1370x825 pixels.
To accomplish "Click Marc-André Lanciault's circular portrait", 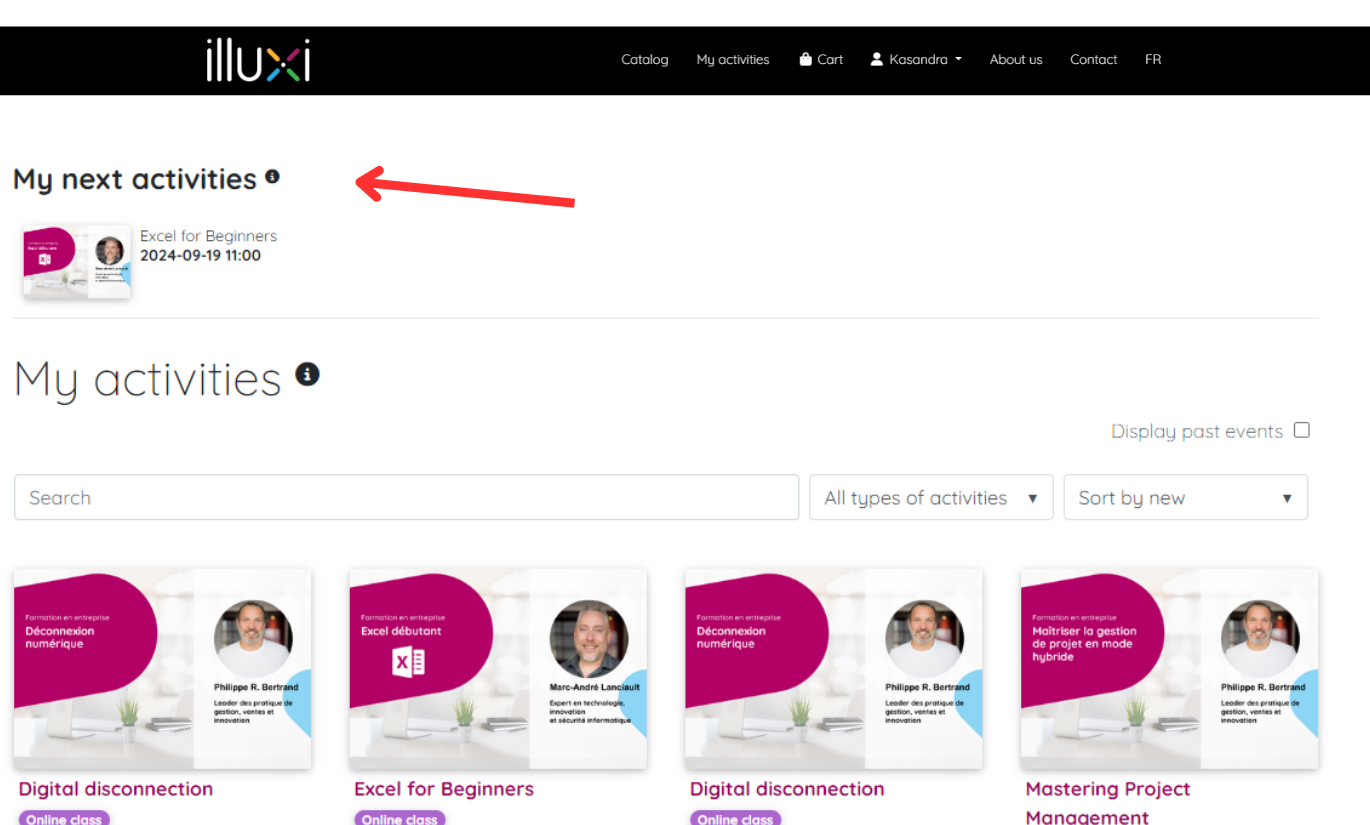I will coord(589,639).
